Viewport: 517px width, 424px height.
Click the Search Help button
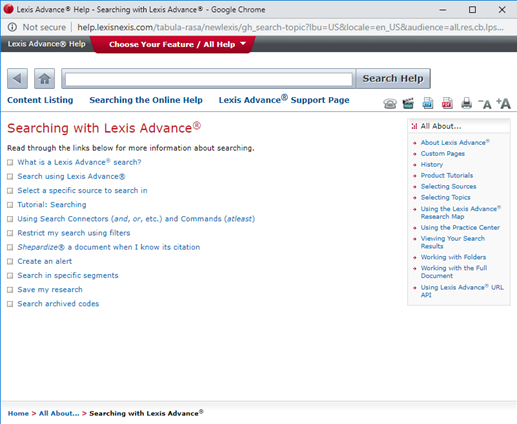pos(393,79)
